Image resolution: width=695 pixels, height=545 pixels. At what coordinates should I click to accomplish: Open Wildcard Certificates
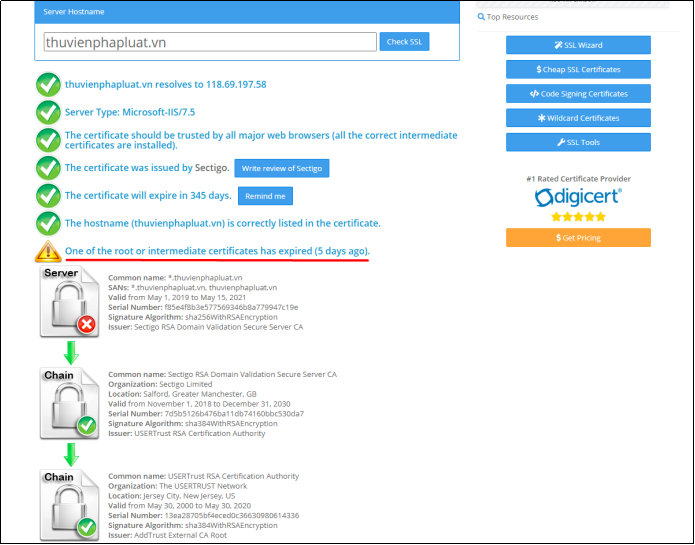pos(578,118)
